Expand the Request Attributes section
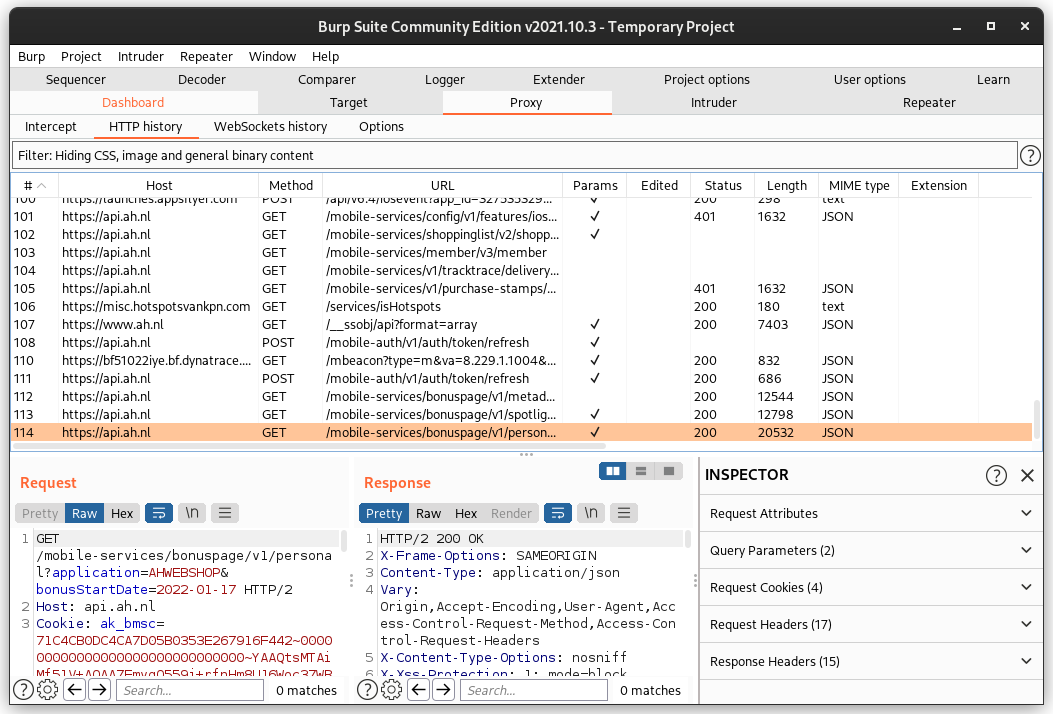The image size is (1053, 714). [x=868, y=513]
